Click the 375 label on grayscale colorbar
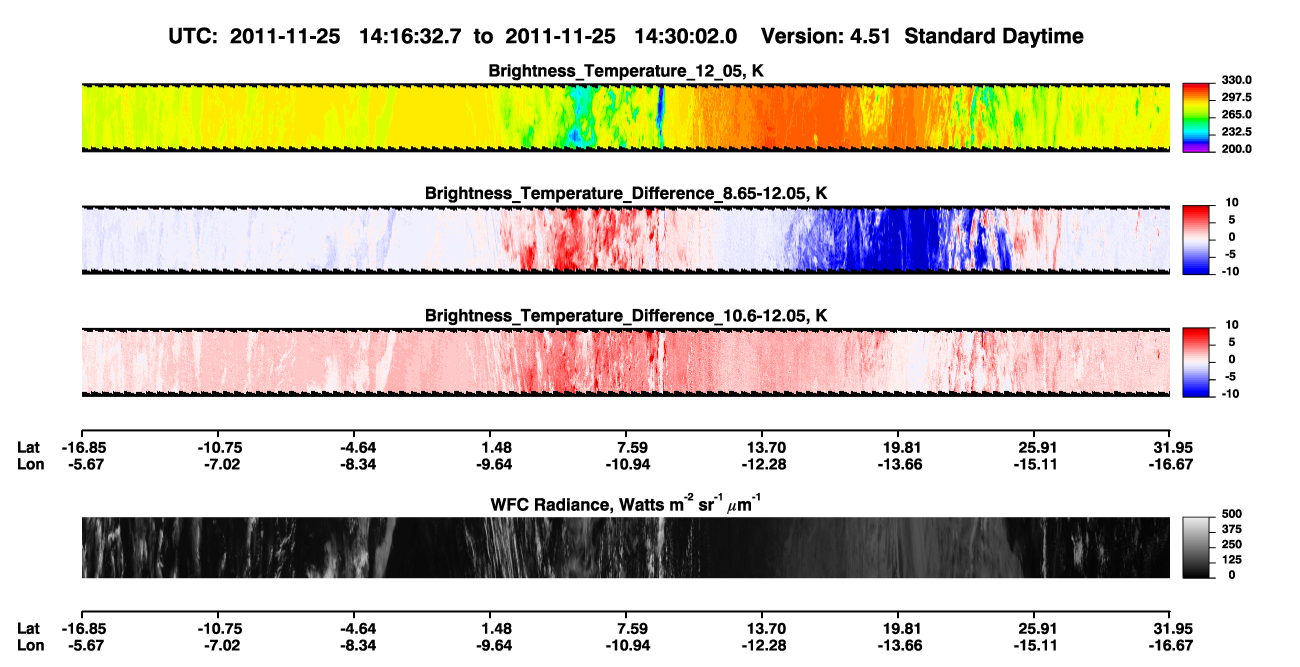This screenshot has height=667, width=1300. point(1231,531)
